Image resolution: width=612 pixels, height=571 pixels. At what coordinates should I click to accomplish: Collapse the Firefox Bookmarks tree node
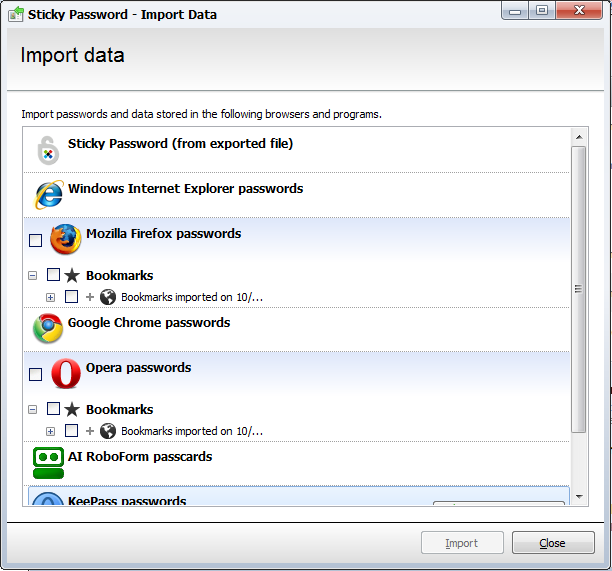32,276
